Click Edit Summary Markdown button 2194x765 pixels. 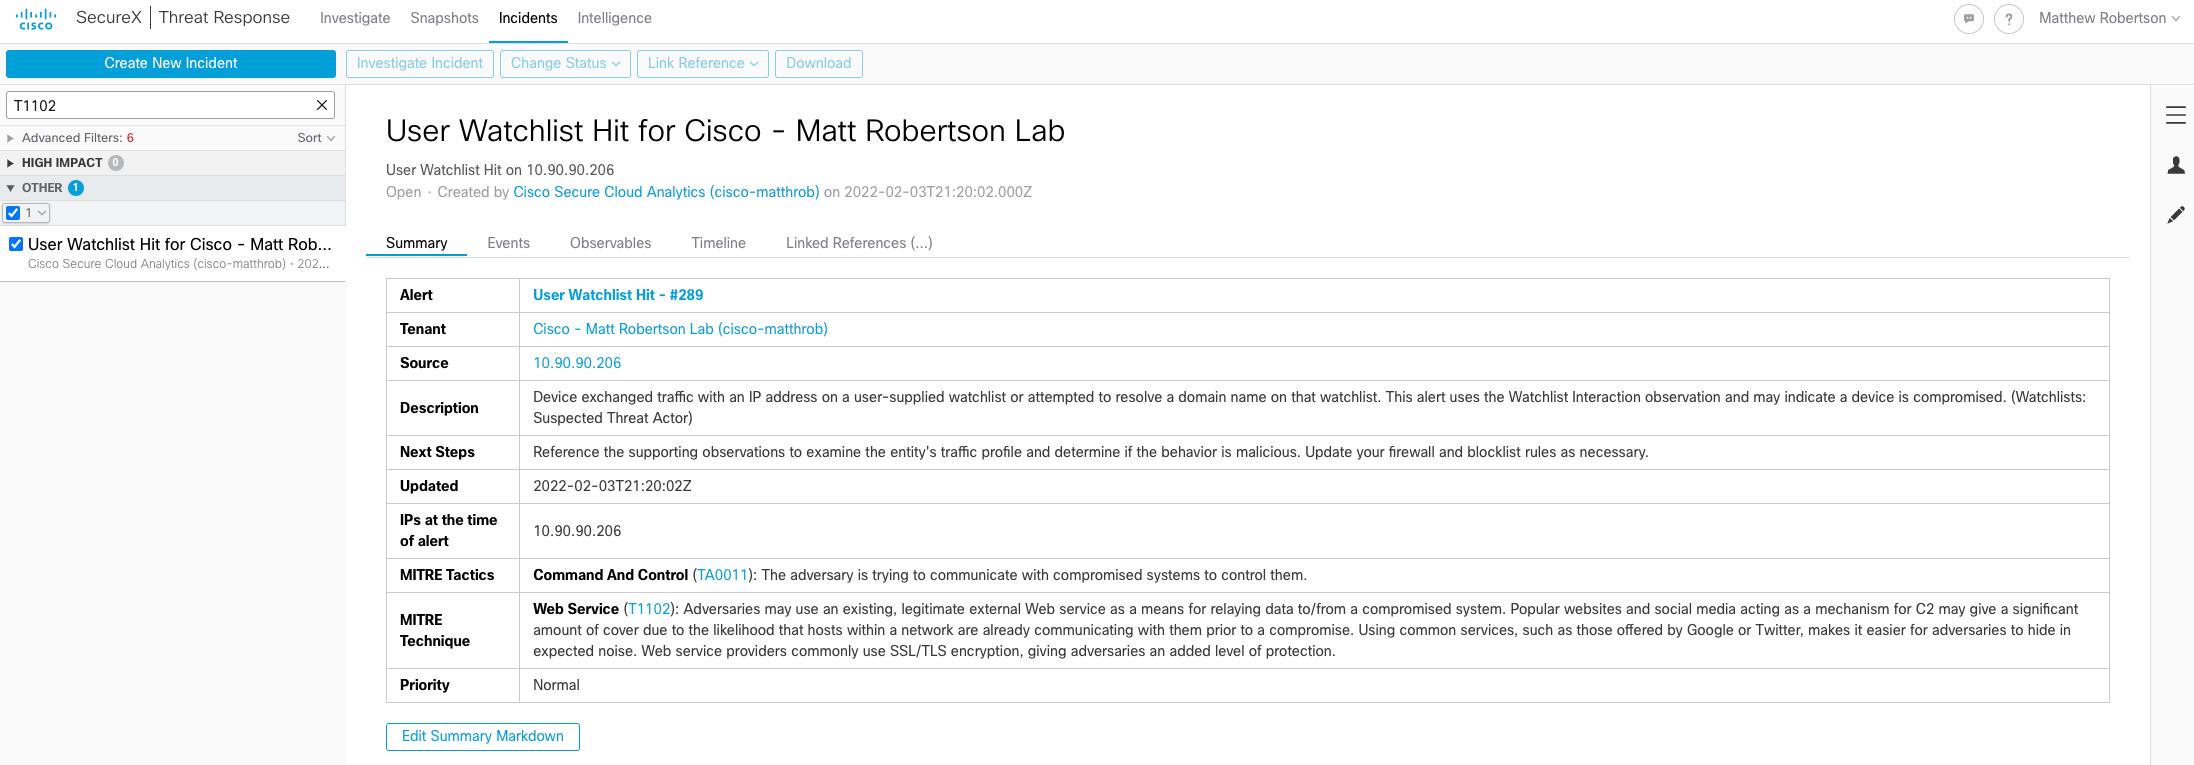pyautogui.click(x=483, y=736)
